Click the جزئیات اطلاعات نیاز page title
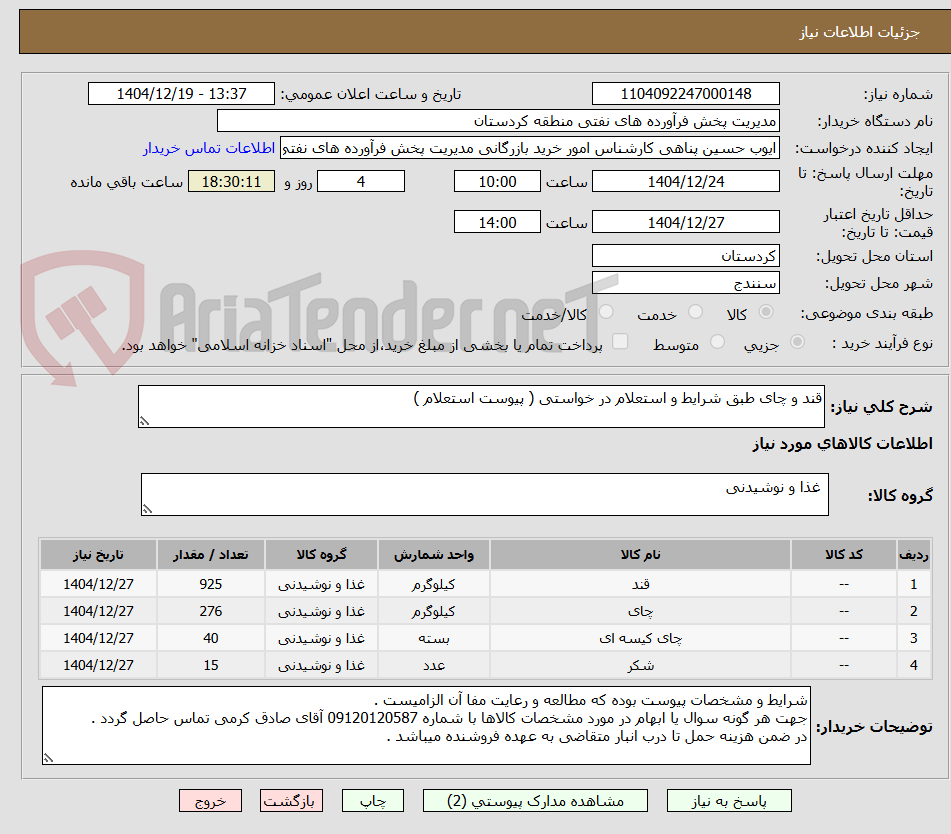The width and height of the screenshot is (951, 834). click(859, 32)
